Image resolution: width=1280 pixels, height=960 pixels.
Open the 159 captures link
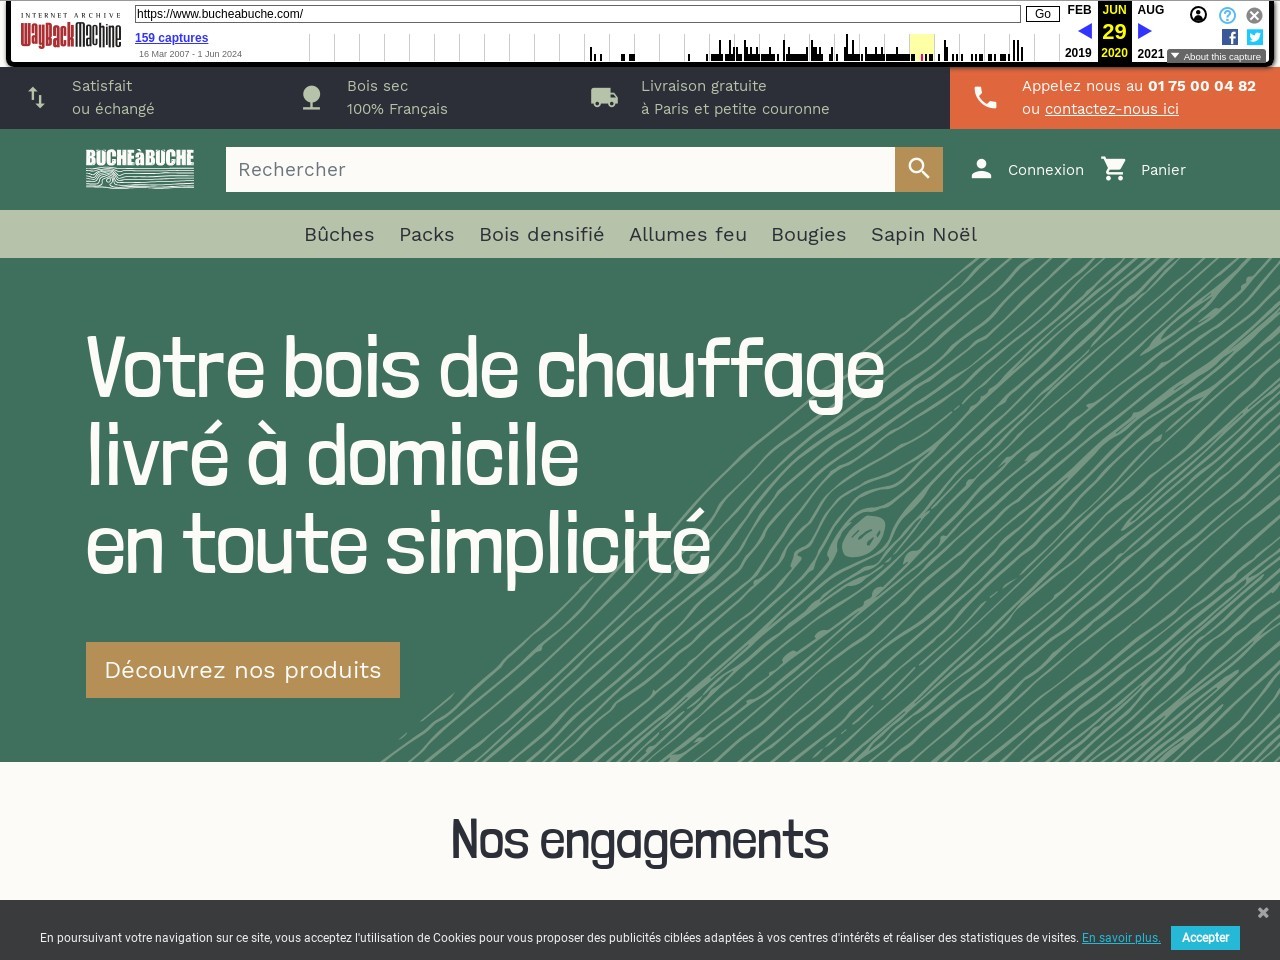(171, 38)
